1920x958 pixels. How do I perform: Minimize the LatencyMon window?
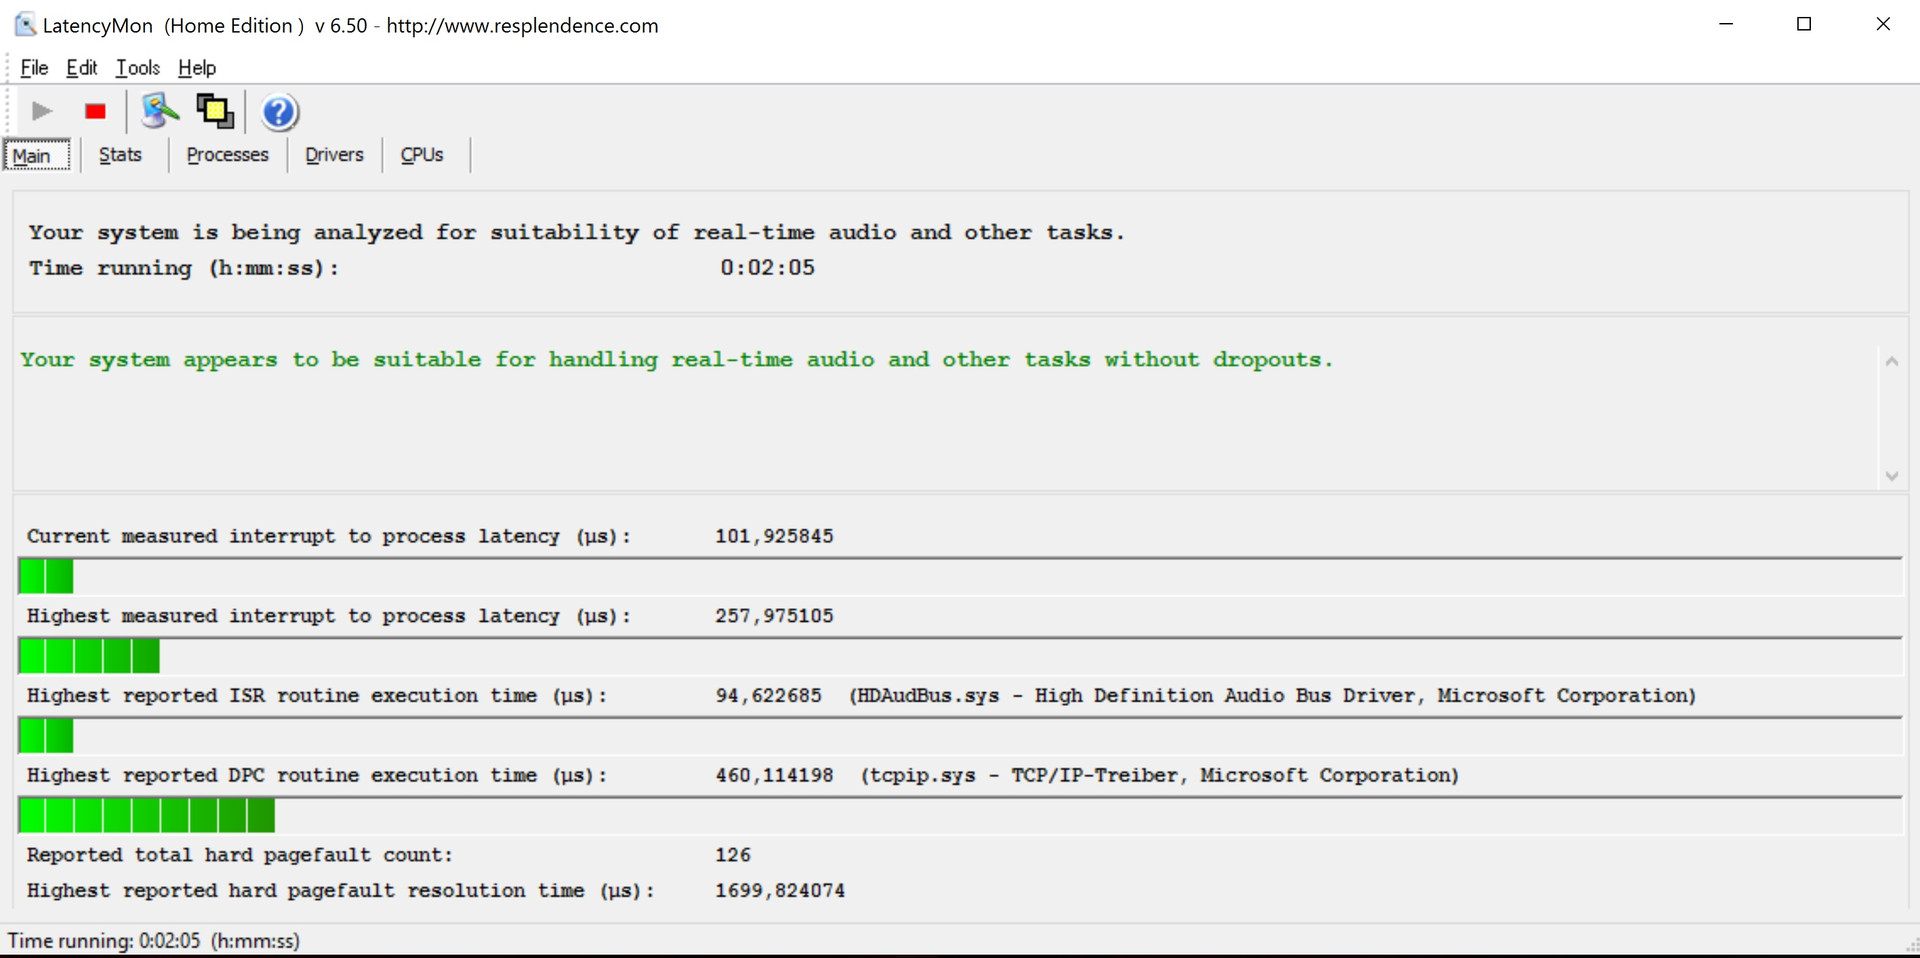pyautogui.click(x=1726, y=24)
